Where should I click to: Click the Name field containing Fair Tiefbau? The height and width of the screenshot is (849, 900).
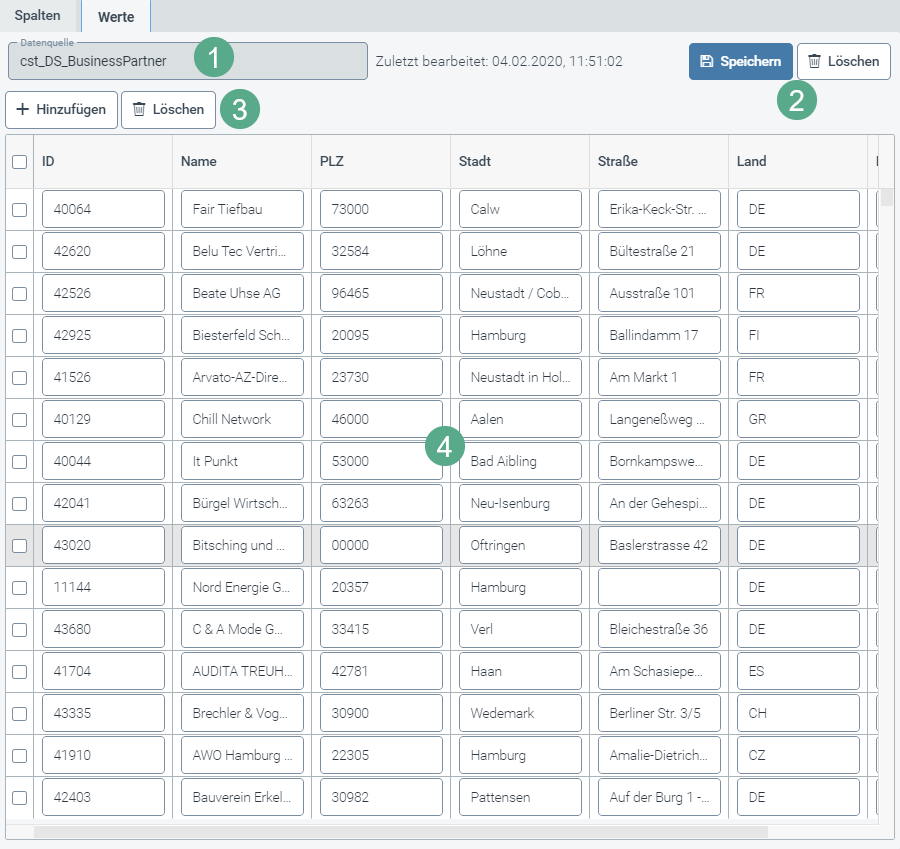coord(242,210)
